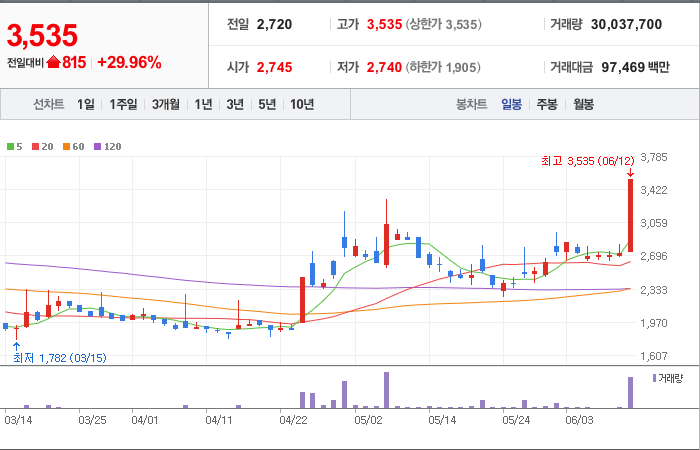
Task: Click the 05/02 date axis label
Action: pos(368,421)
